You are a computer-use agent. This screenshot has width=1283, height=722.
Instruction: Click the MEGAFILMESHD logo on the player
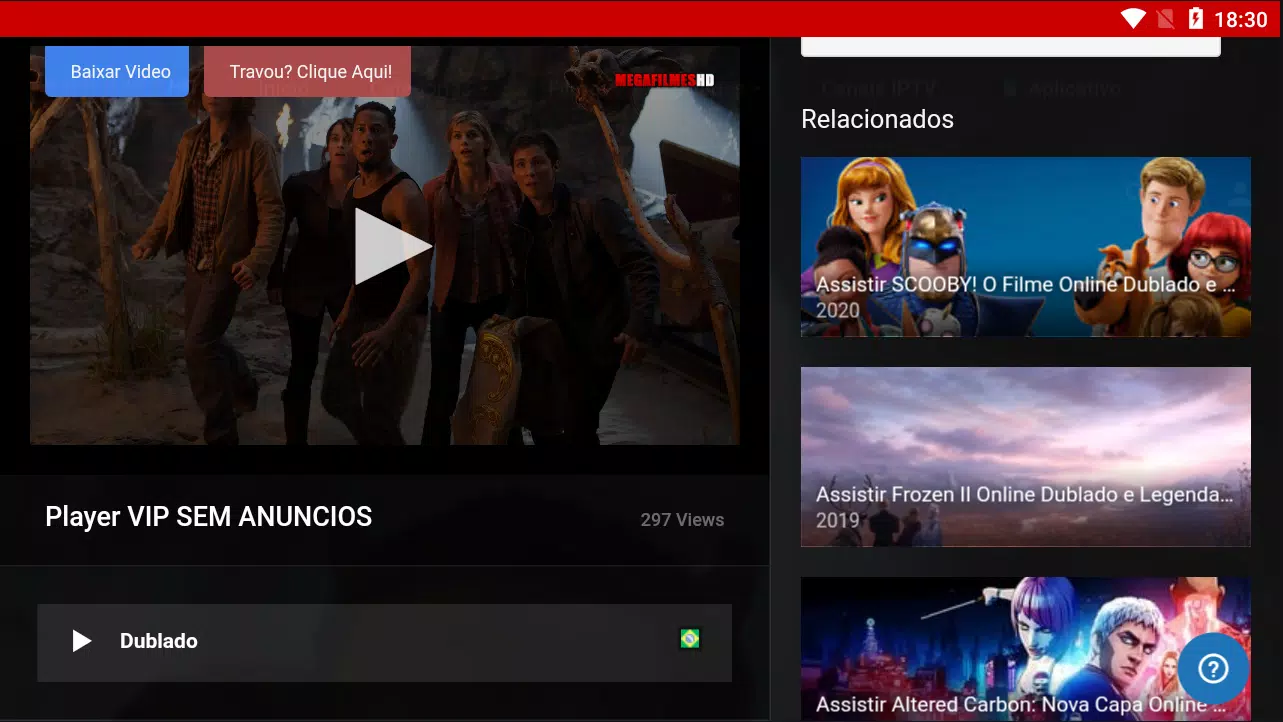[664, 80]
